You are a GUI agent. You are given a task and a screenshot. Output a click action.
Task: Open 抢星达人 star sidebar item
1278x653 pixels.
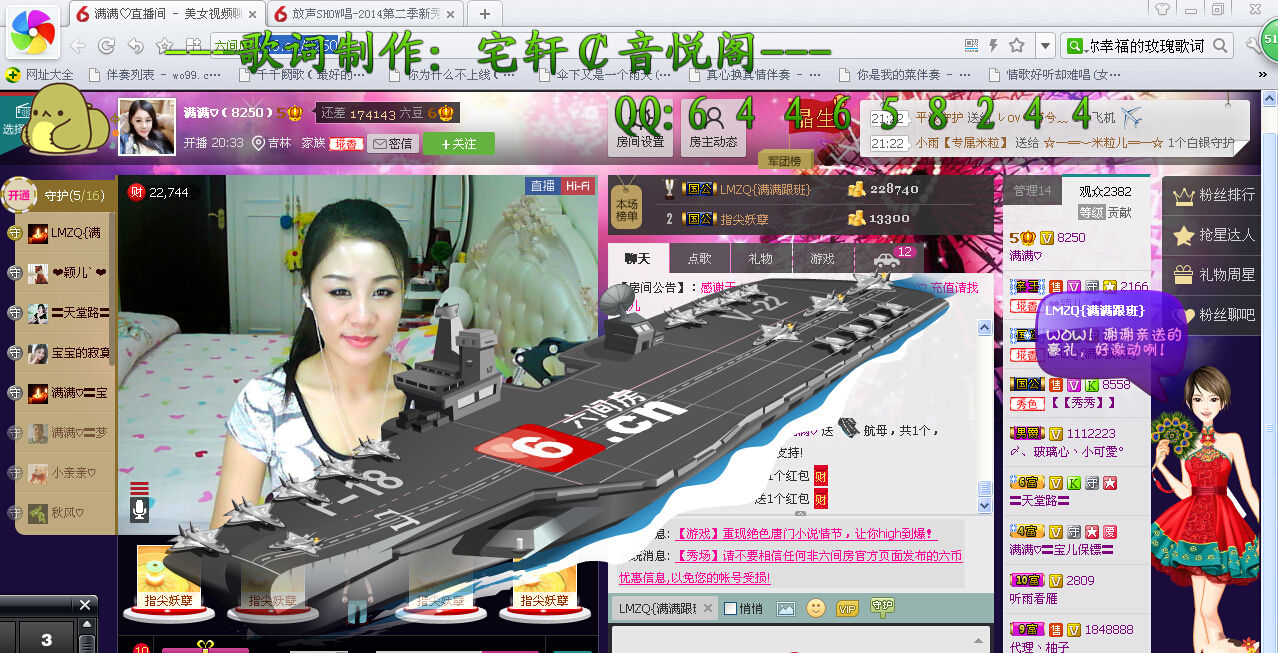click(1212, 235)
